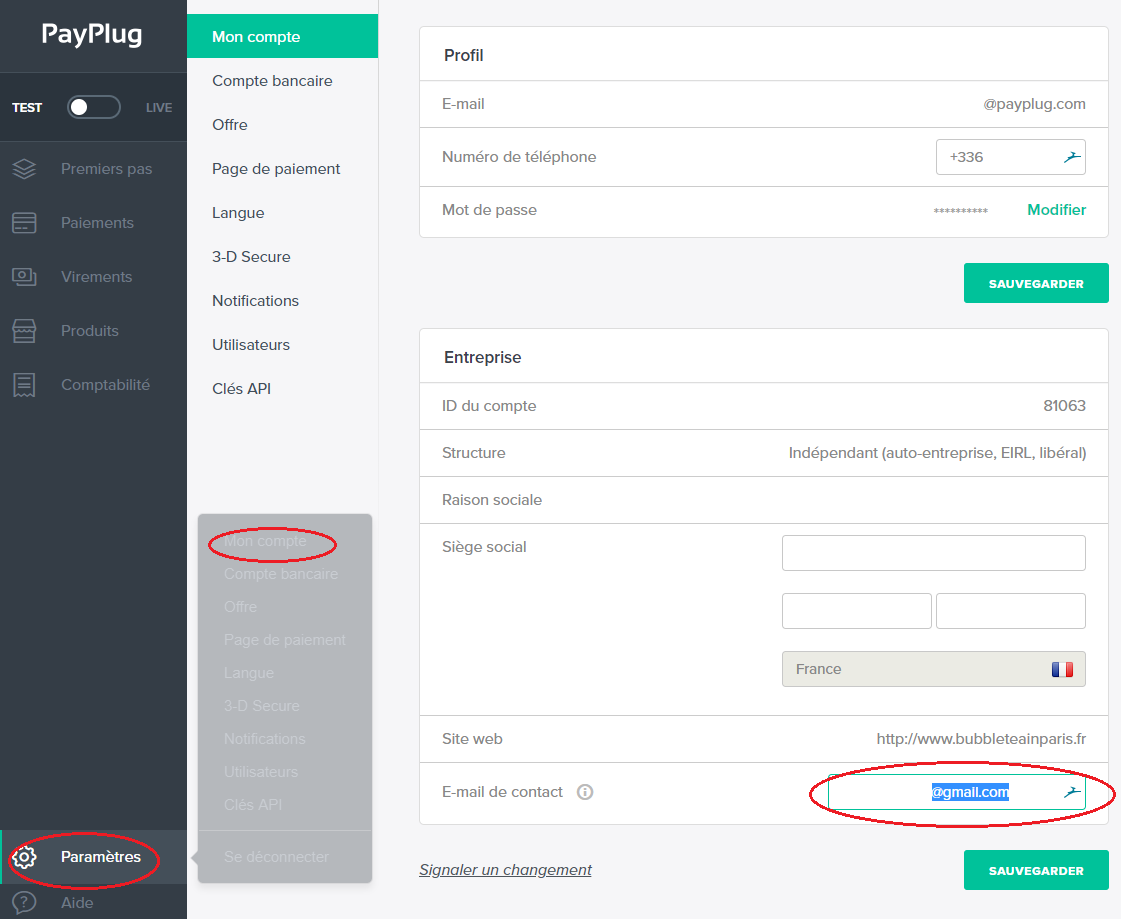The height and width of the screenshot is (919, 1121).
Task: Click the Entreprise section heading
Action: [x=483, y=358]
